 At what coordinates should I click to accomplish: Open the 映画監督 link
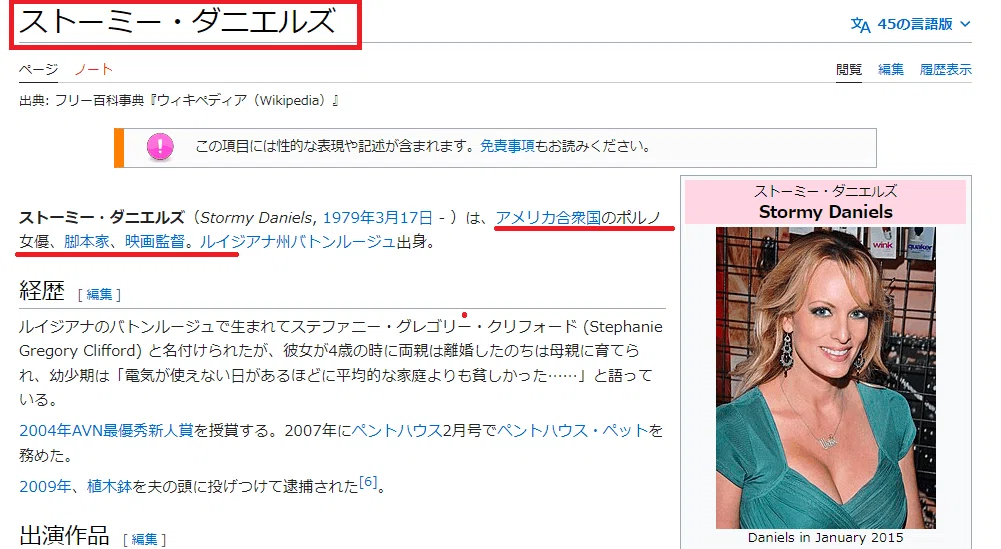154,242
